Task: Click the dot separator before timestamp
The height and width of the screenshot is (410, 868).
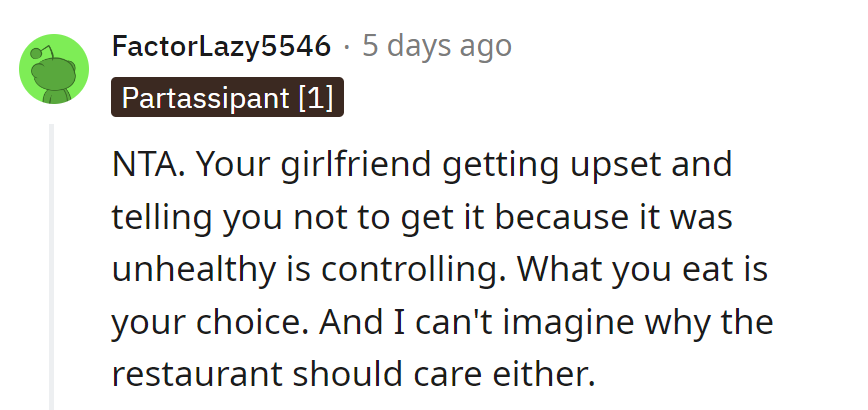Action: [346, 46]
